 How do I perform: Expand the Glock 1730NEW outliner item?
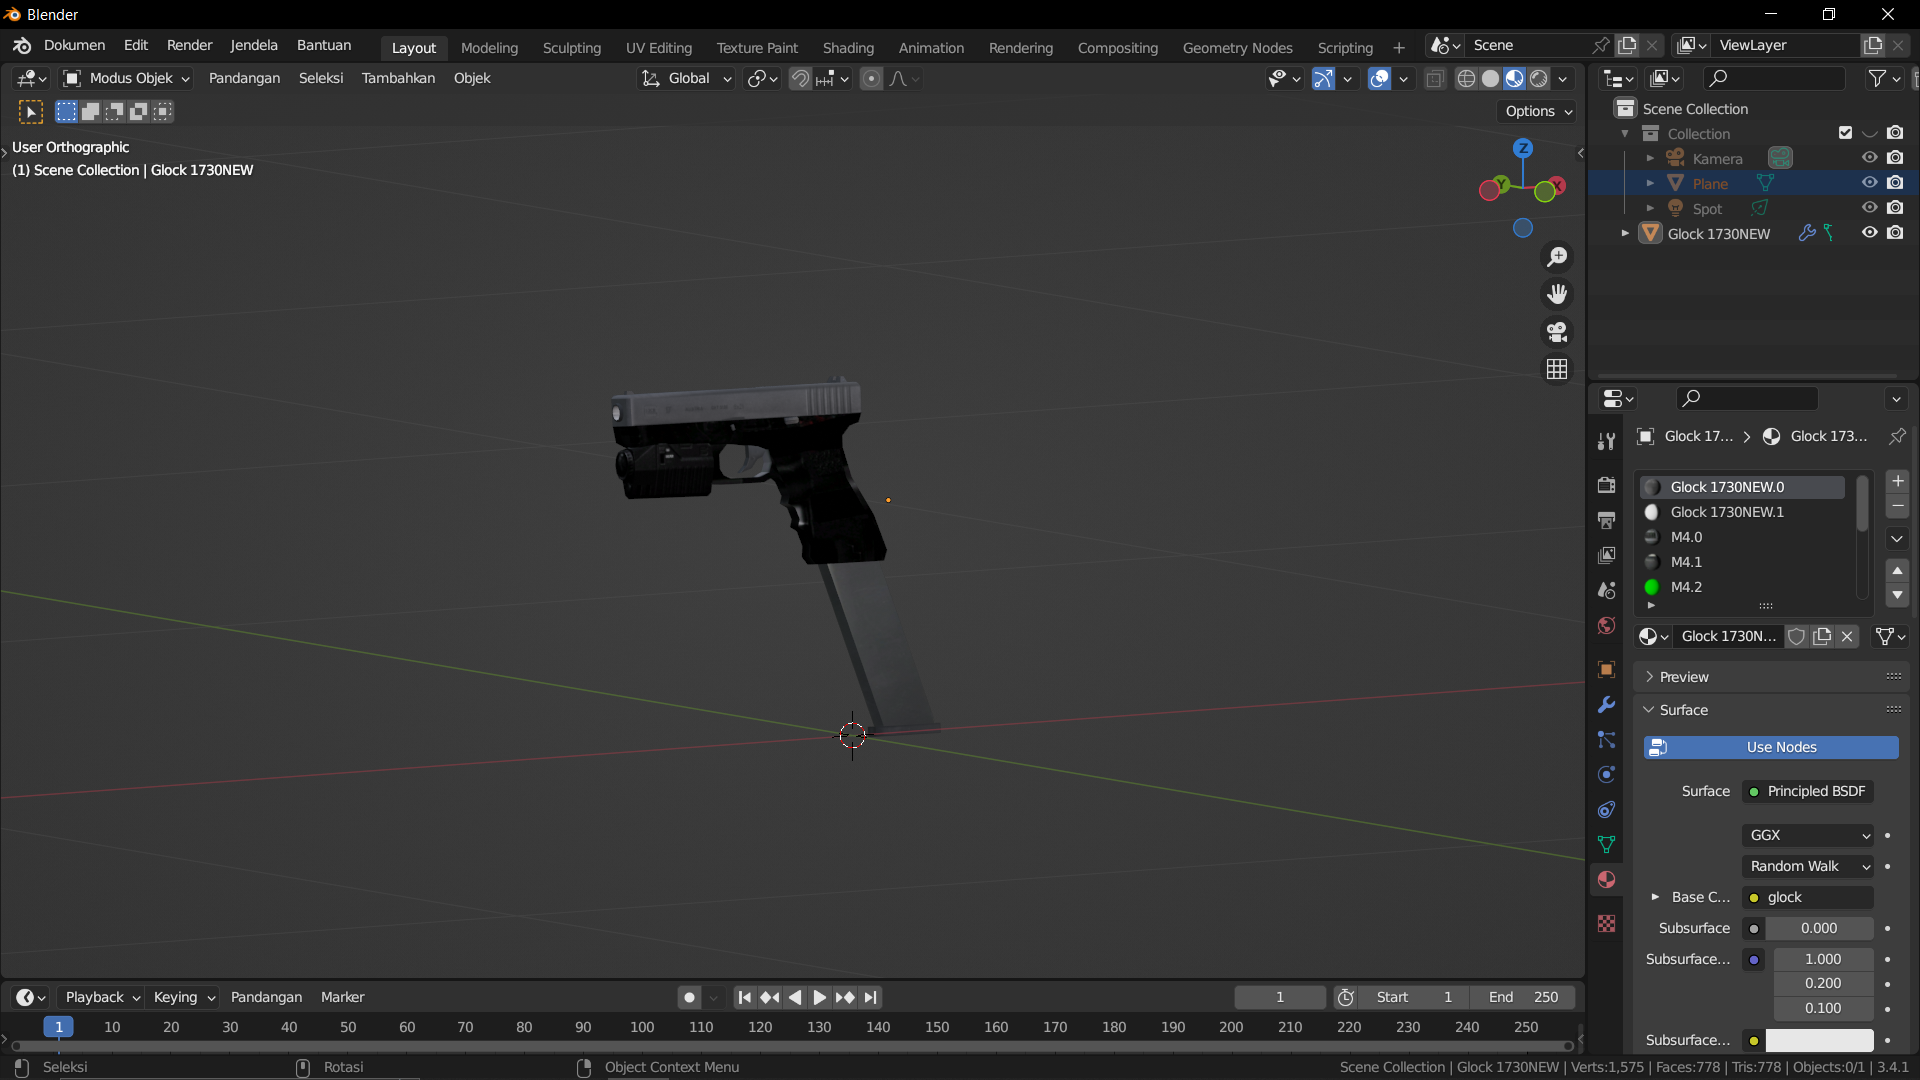pyautogui.click(x=1624, y=233)
